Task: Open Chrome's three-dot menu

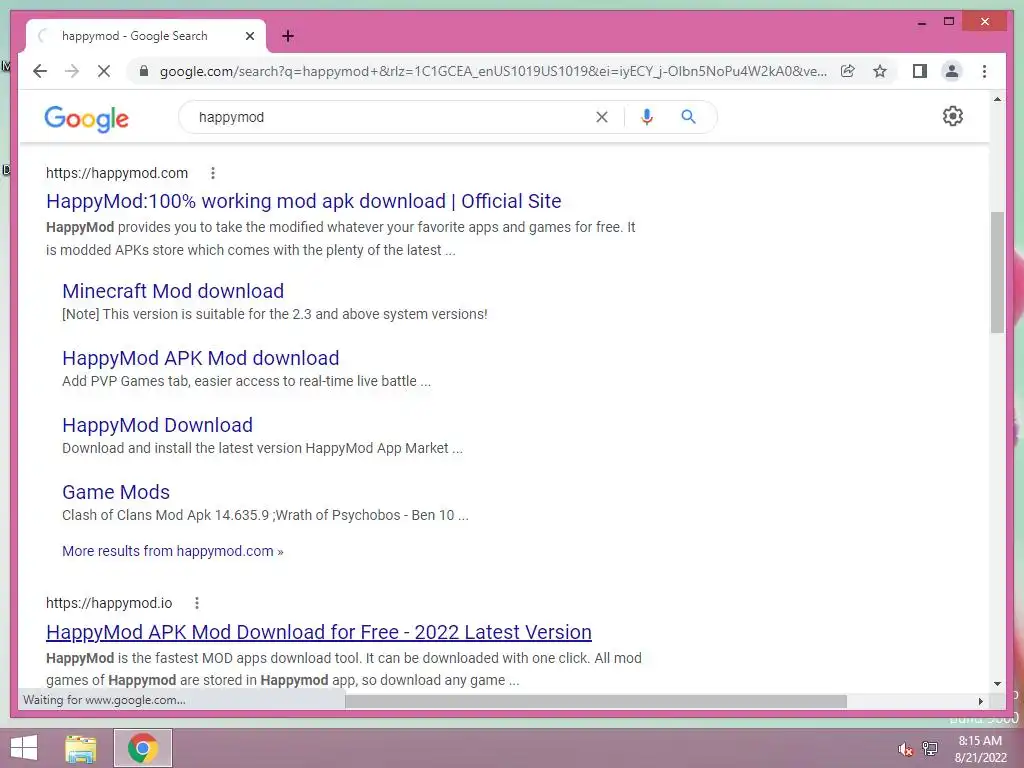Action: [984, 71]
